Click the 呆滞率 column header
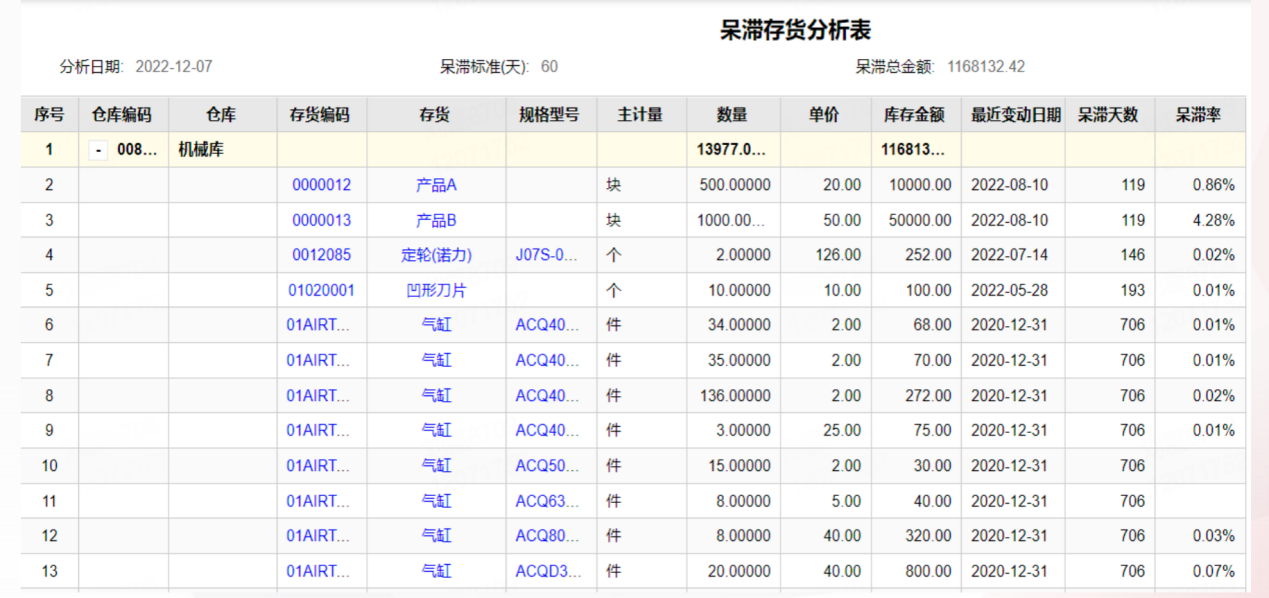1269x598 pixels. click(1198, 114)
